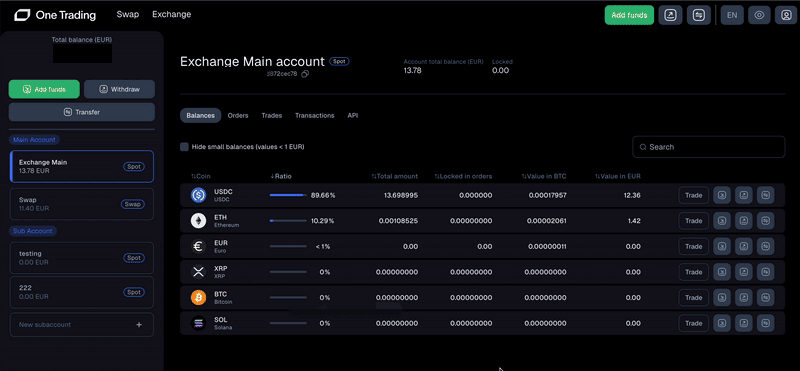Screen dimensions: 800x371
Task: Toggle balance visibility eye icon
Action: [759, 15]
